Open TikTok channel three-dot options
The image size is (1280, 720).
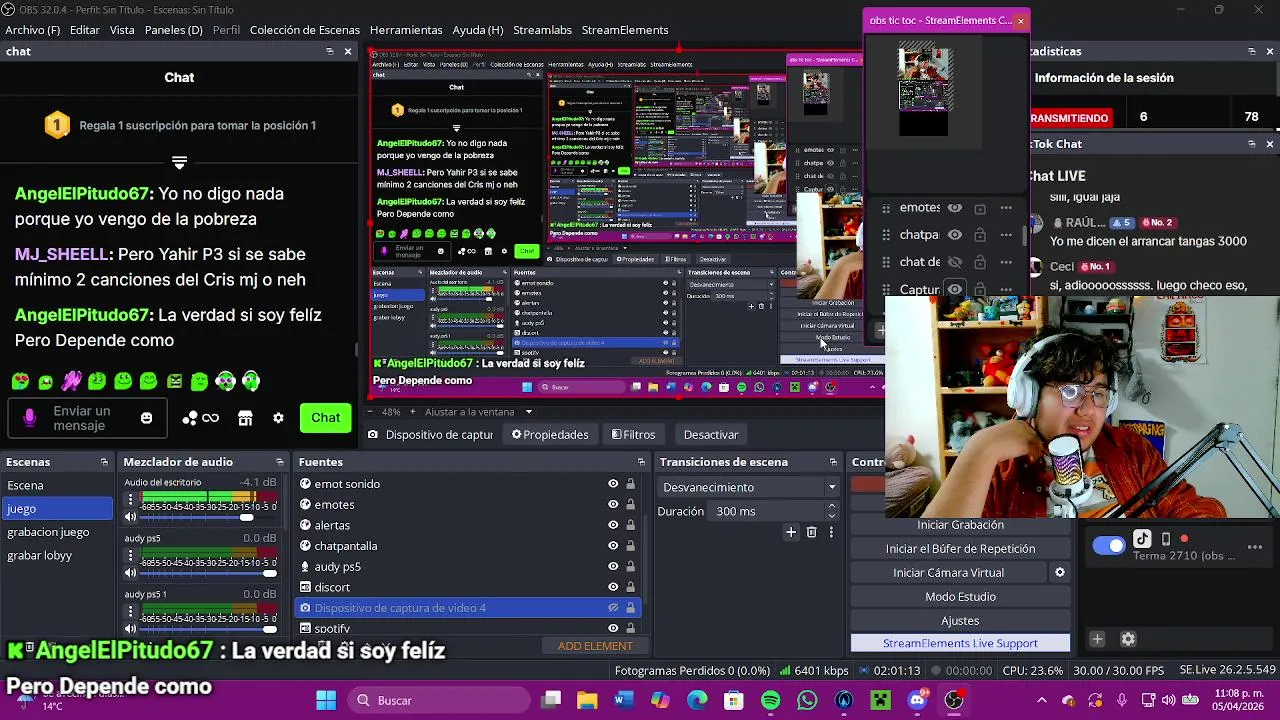[1255, 547]
